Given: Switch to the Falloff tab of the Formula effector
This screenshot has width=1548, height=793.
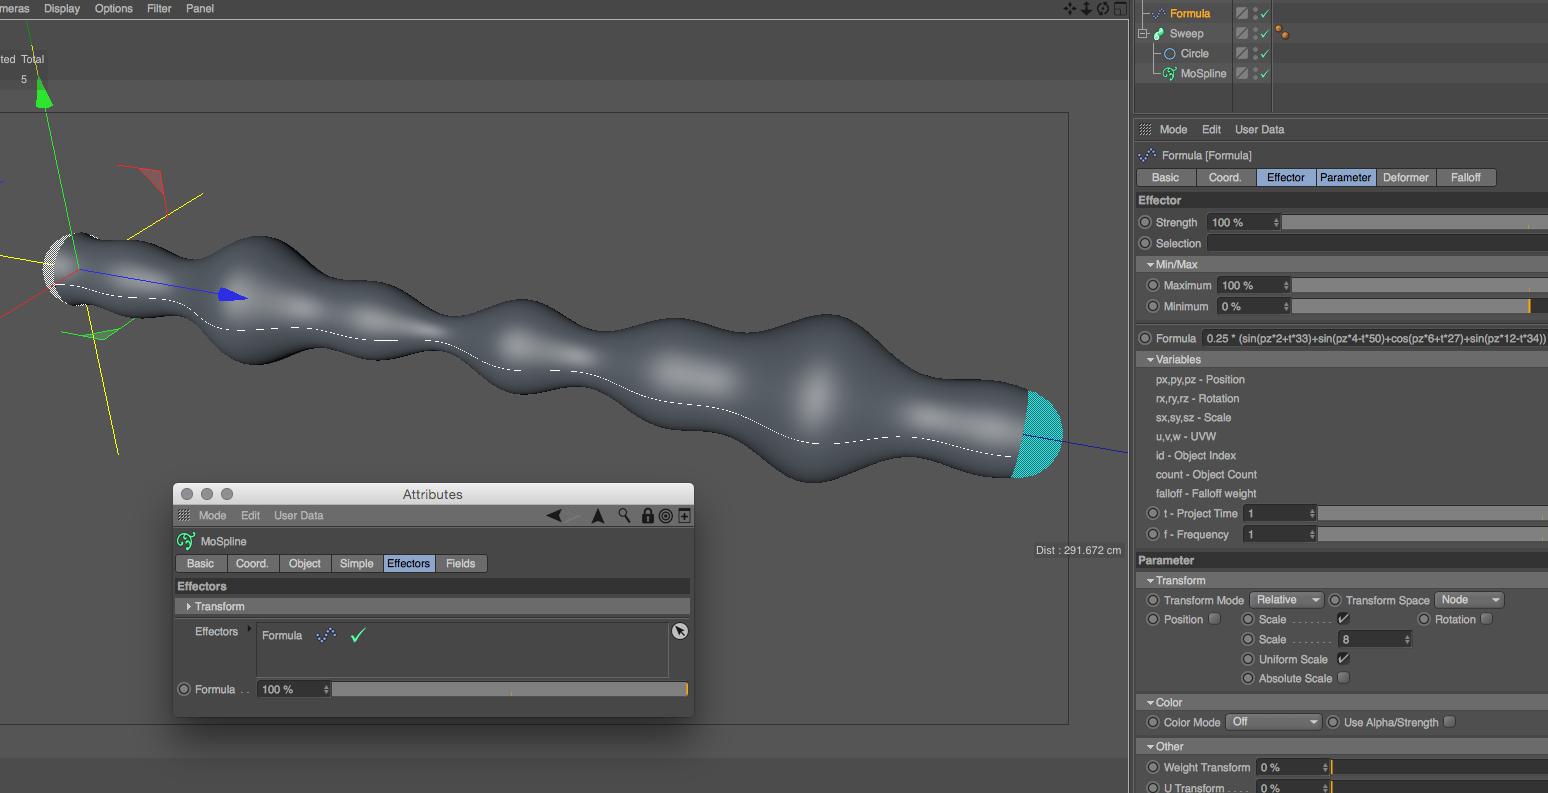Looking at the screenshot, I should (x=1466, y=177).
